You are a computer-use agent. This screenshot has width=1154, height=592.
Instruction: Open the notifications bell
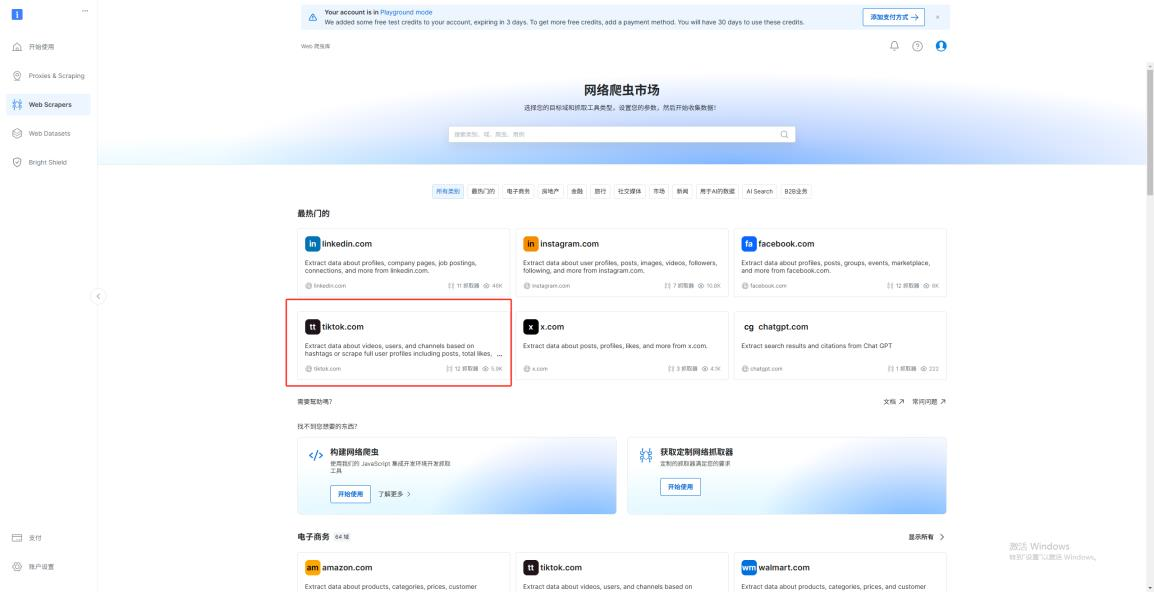pos(894,46)
